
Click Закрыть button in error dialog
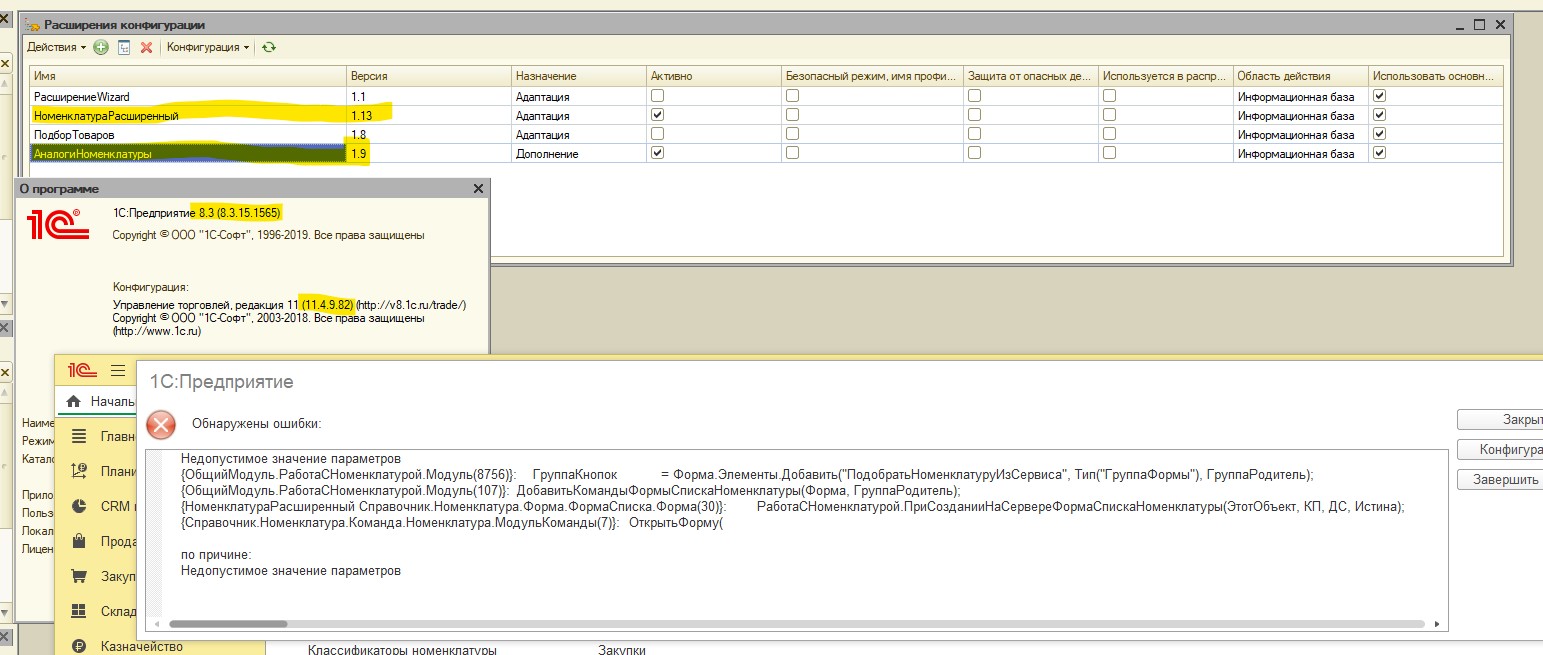1499,419
